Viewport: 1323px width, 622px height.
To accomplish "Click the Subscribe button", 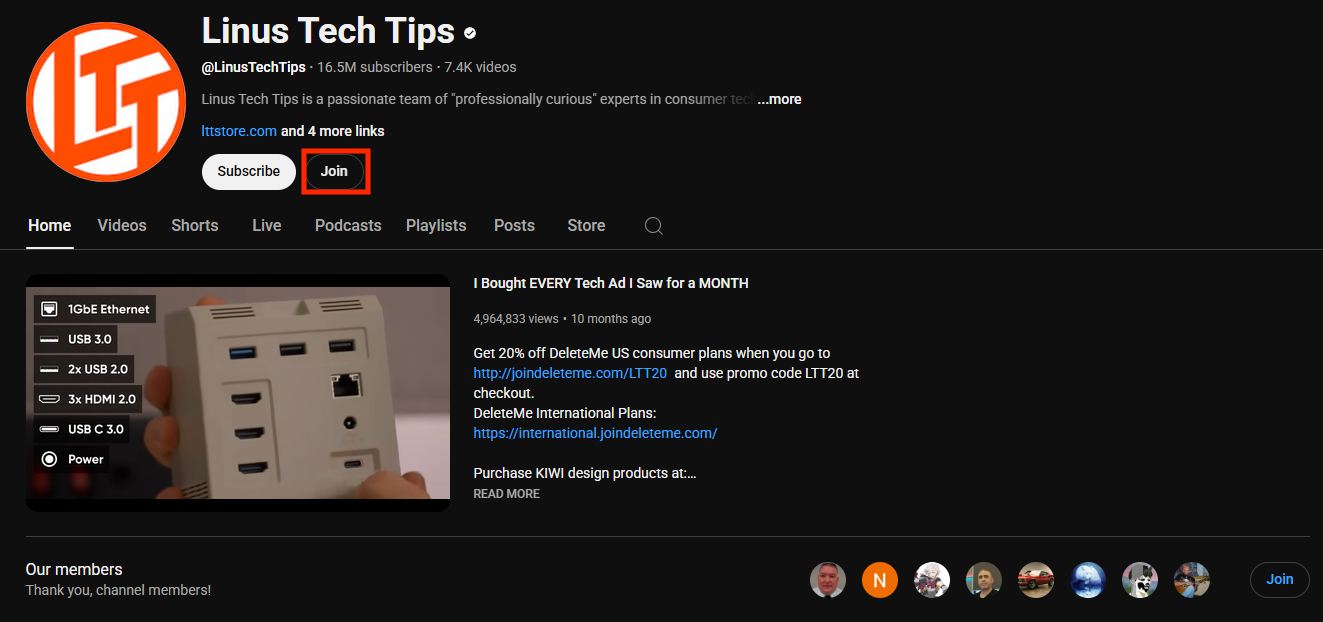I will 248,171.
